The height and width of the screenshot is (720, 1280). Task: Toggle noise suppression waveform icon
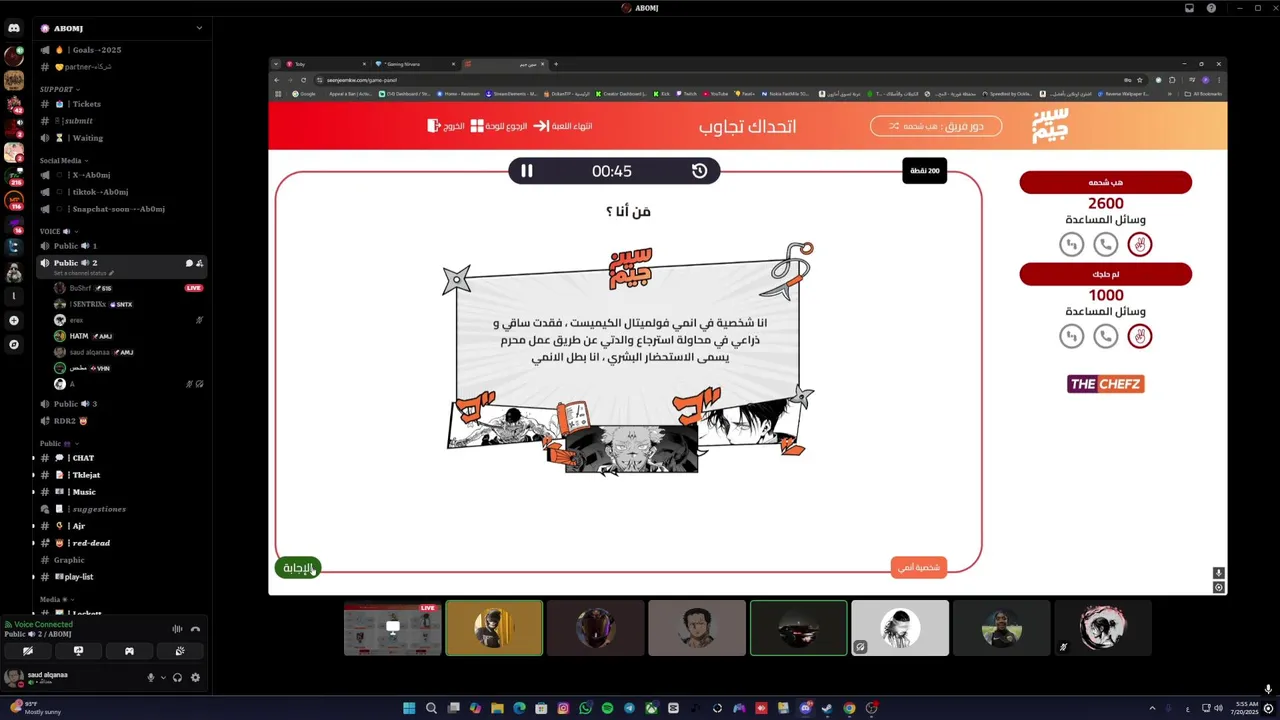tap(177, 629)
